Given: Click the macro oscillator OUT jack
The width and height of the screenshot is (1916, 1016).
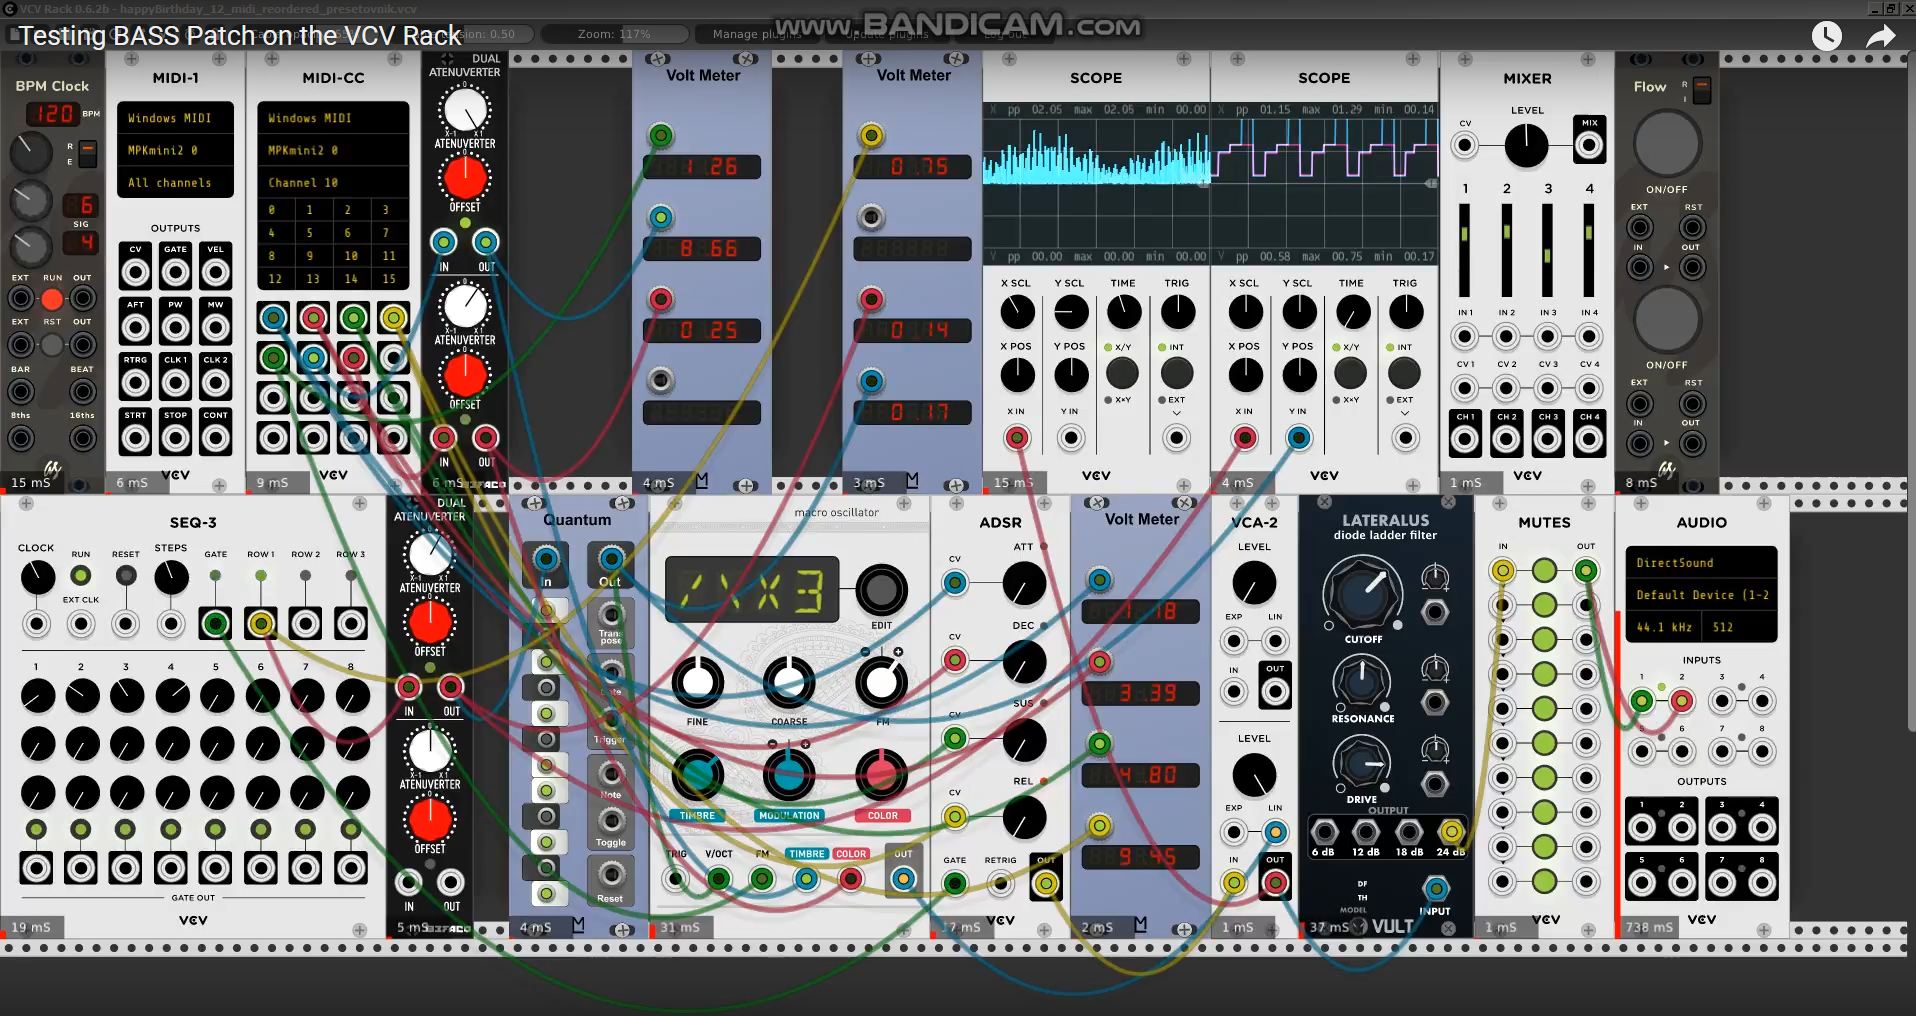Looking at the screenshot, I should pos(903,879).
